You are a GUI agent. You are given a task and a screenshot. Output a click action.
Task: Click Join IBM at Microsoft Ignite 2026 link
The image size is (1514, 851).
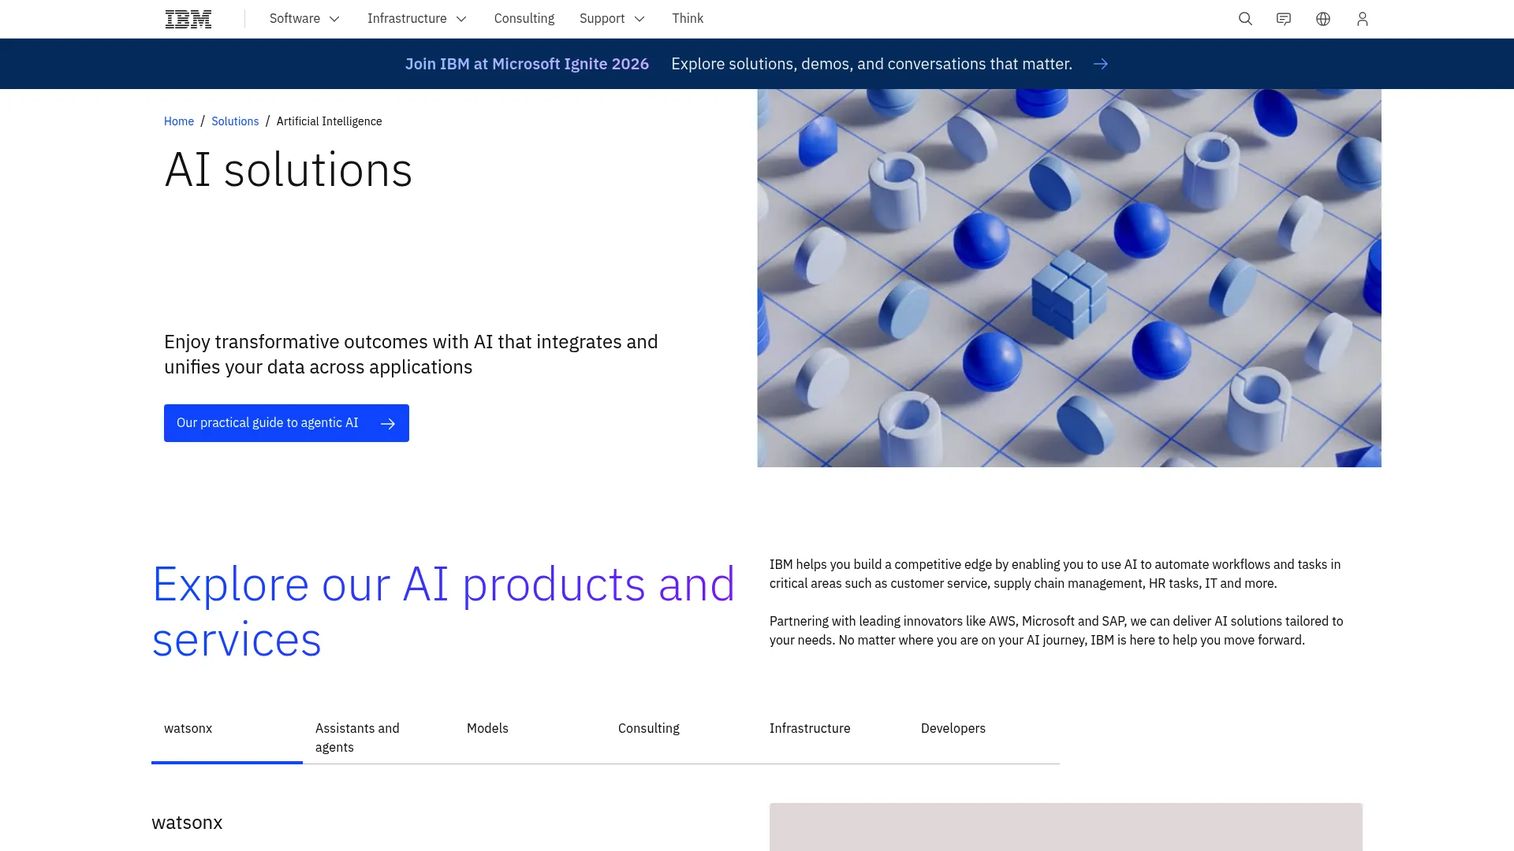527,64
